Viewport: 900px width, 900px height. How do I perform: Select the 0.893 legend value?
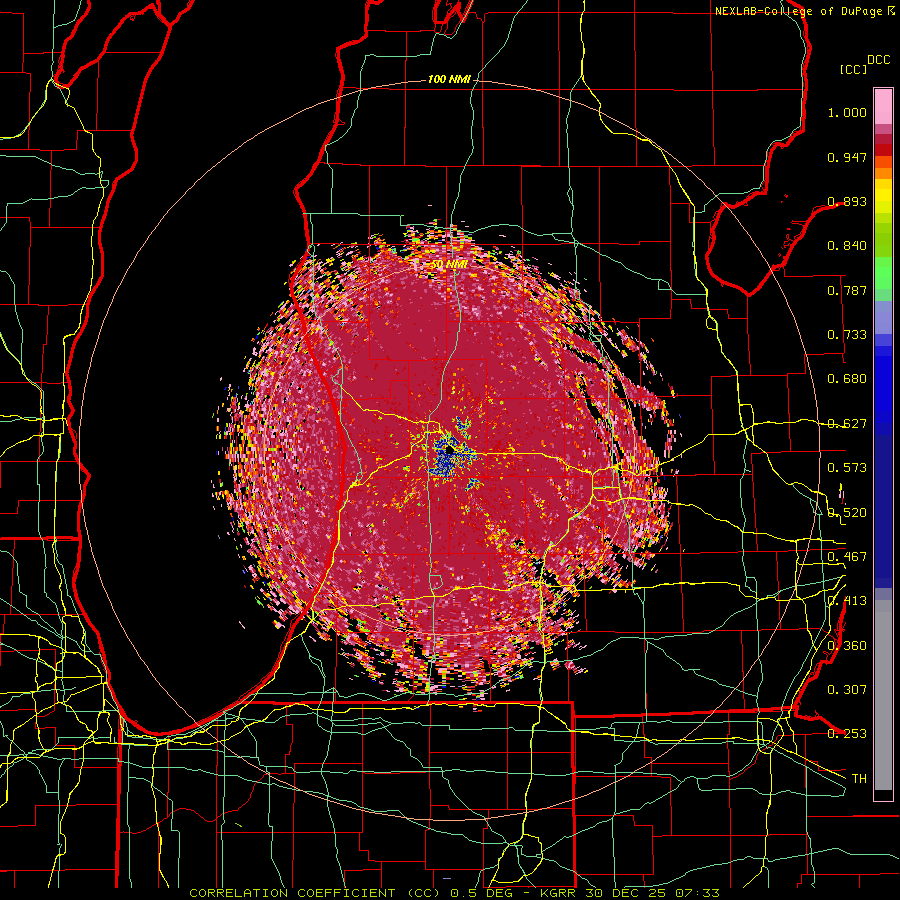(x=847, y=201)
